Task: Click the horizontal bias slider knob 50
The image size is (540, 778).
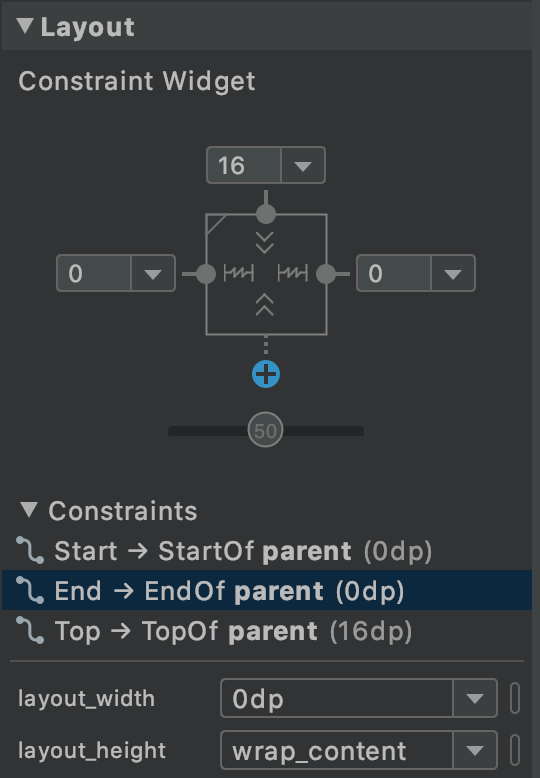Action: tap(266, 430)
